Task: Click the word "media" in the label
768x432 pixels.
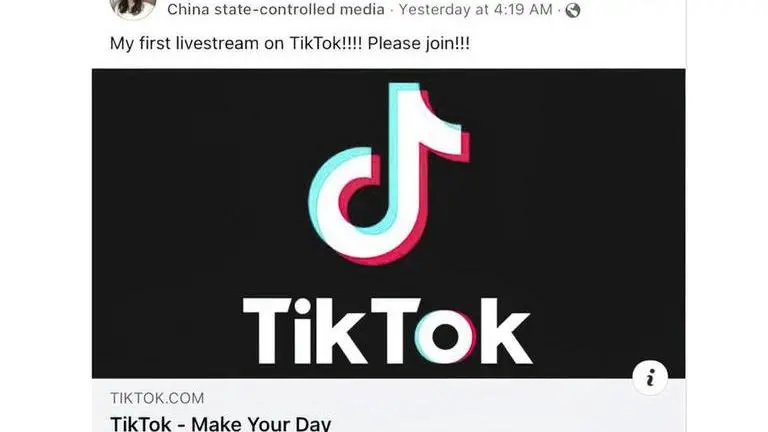Action: pos(362,9)
